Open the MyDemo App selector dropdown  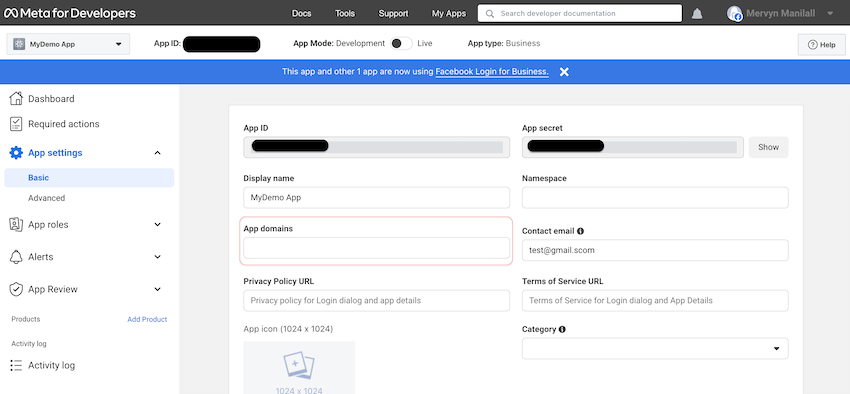(68, 44)
